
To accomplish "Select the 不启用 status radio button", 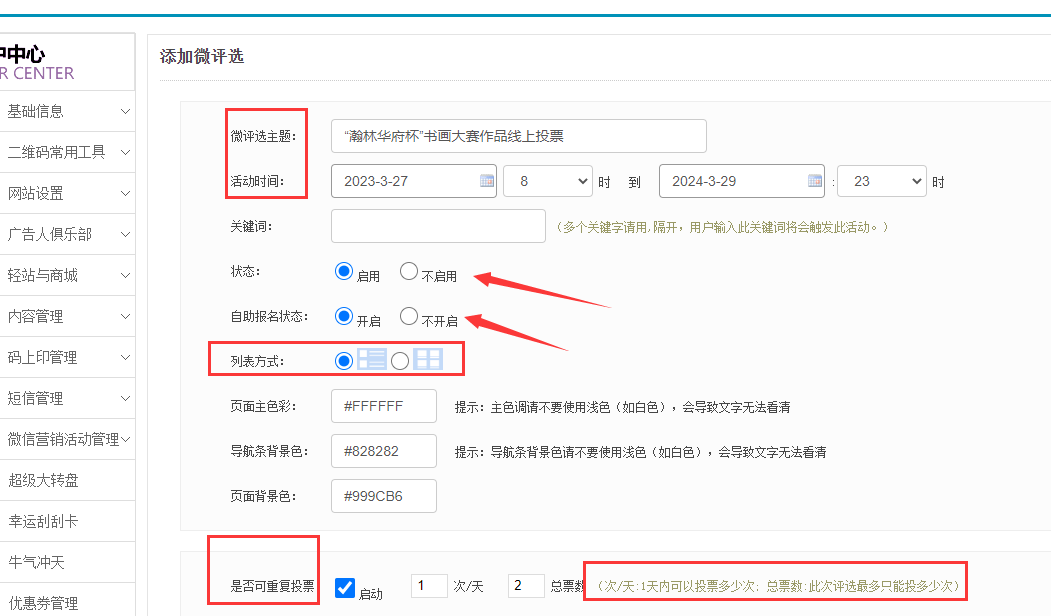I will [409, 271].
